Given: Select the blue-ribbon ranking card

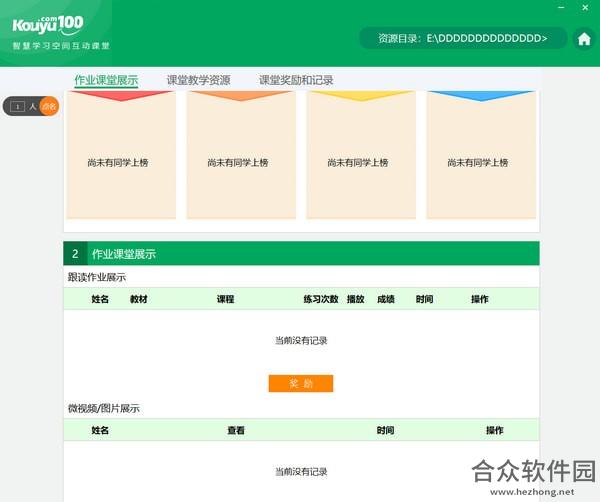Looking at the screenshot, I should [x=481, y=155].
